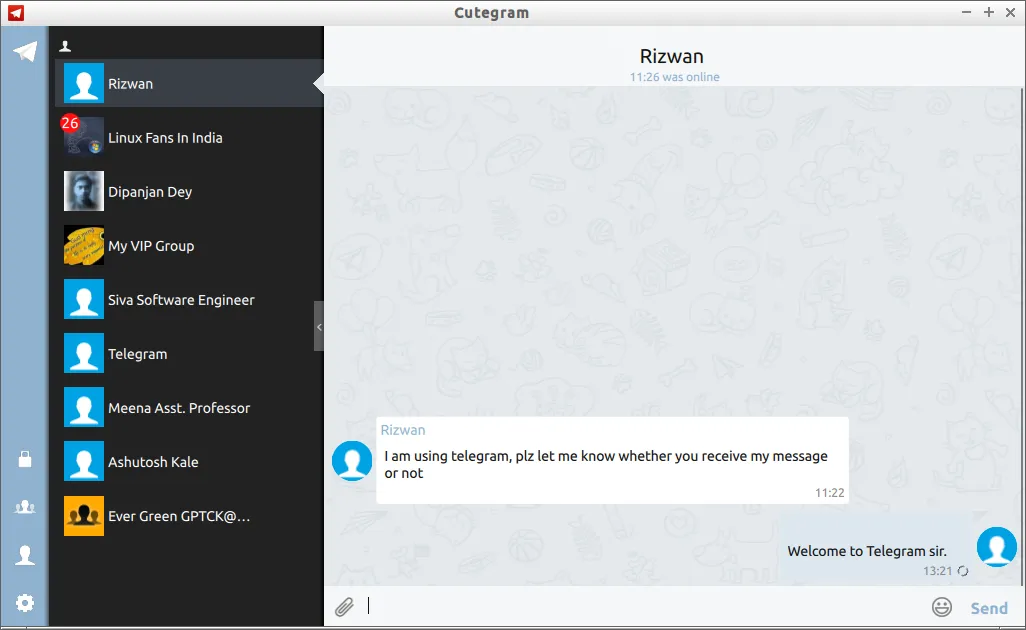
Task: Open the single-person profile icon in sidebar
Action: coord(25,555)
